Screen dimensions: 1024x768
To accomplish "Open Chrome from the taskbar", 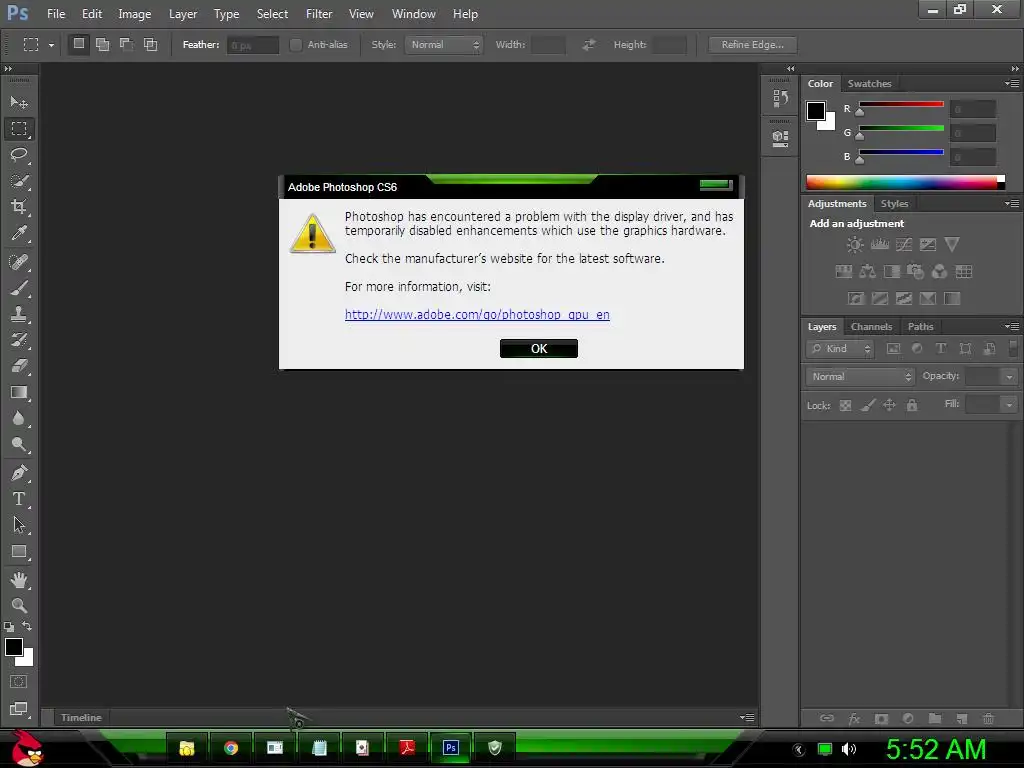I will (231, 748).
